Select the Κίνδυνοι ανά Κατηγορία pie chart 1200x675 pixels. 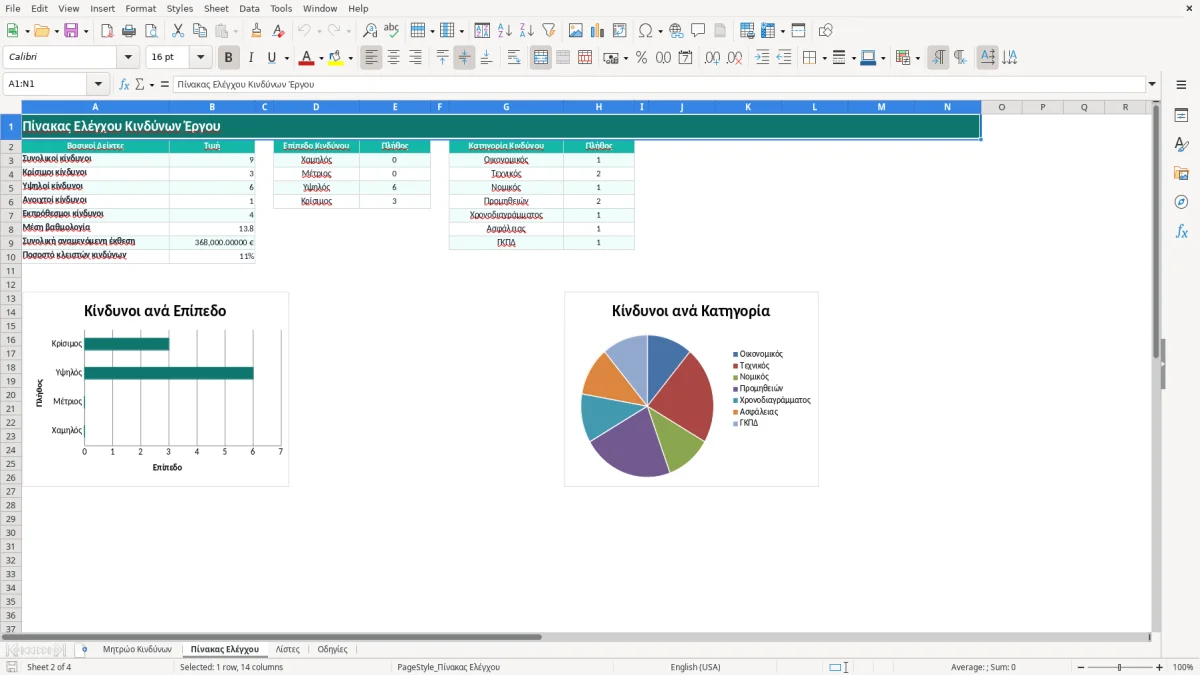coord(691,389)
